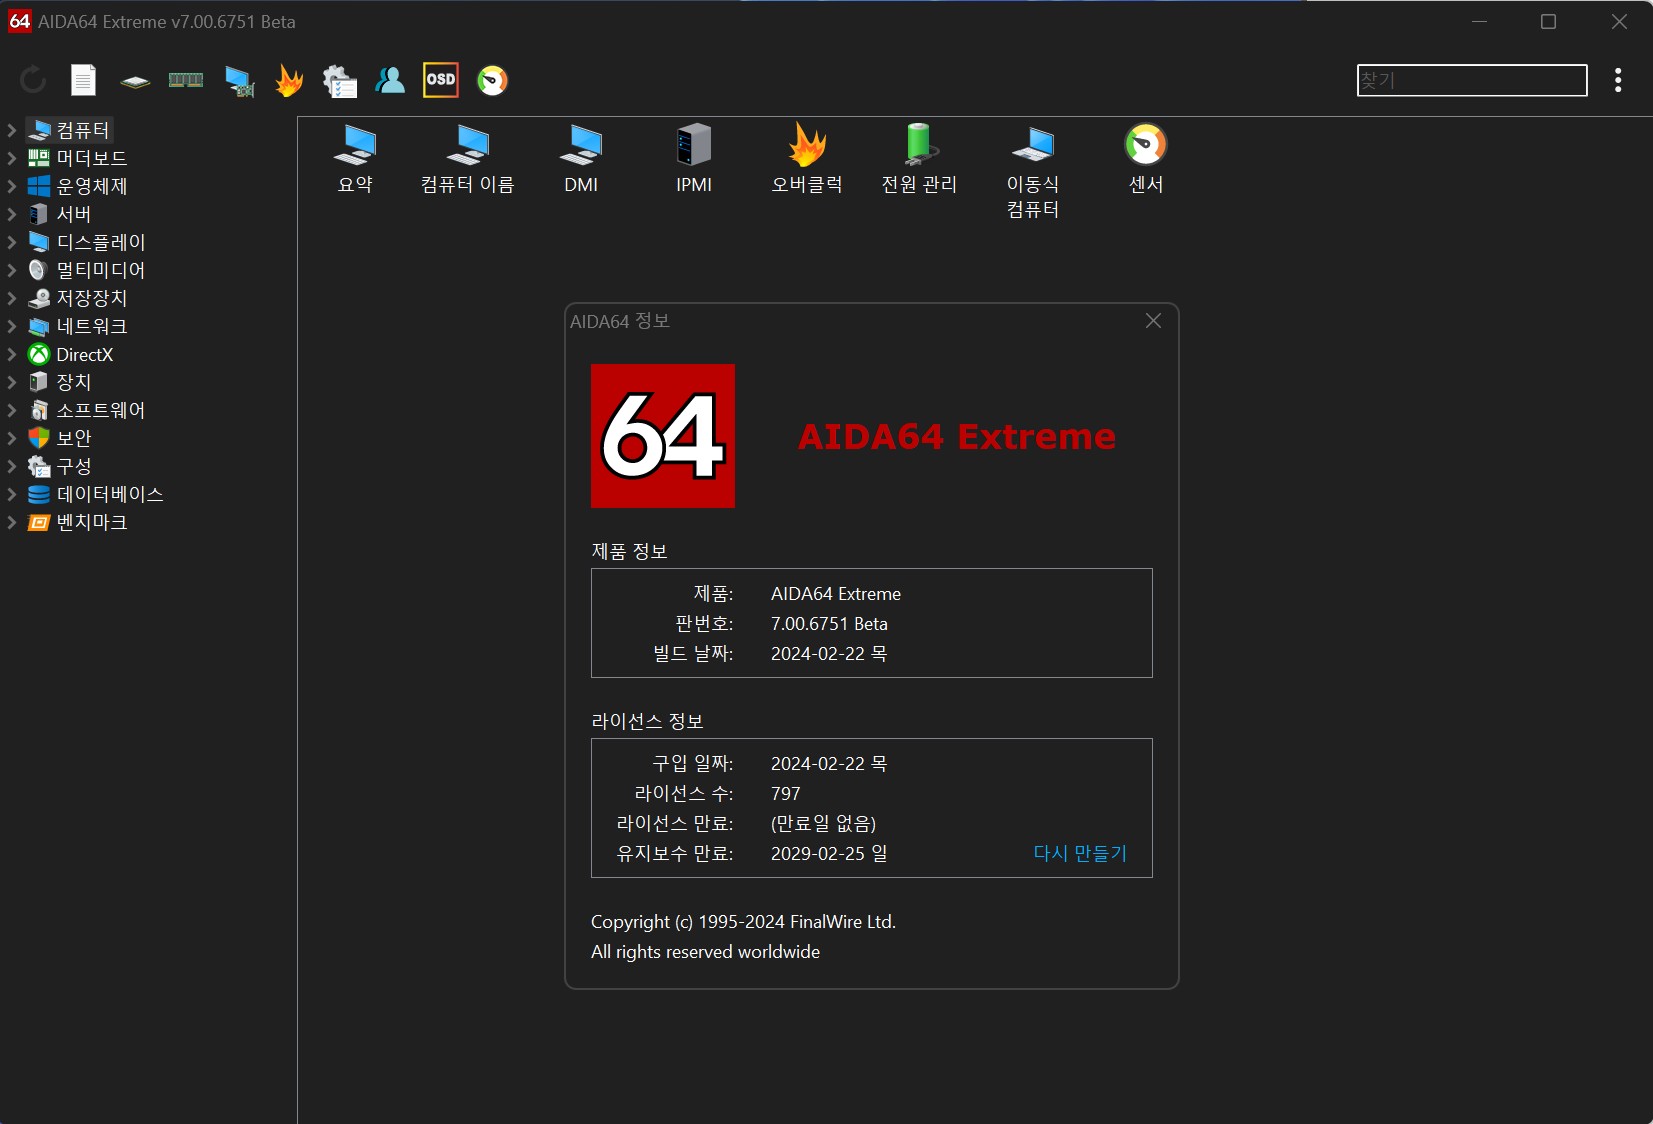Click the motherboard chip toolbar icon
Viewport: 1653px width, 1124px height.
(135, 81)
